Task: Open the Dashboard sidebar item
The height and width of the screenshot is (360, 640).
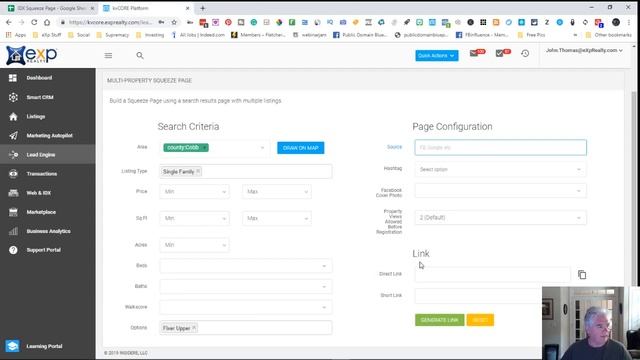Action: click(39, 78)
